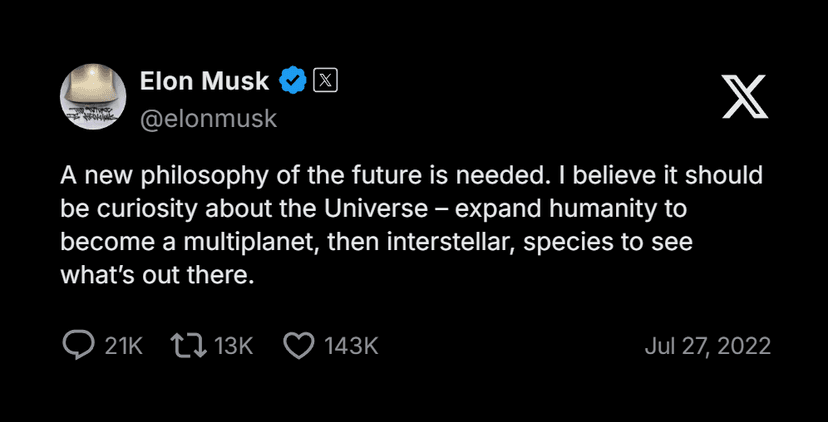Click the 13K retweets count
828x422 pixels.
pyautogui.click(x=234, y=346)
